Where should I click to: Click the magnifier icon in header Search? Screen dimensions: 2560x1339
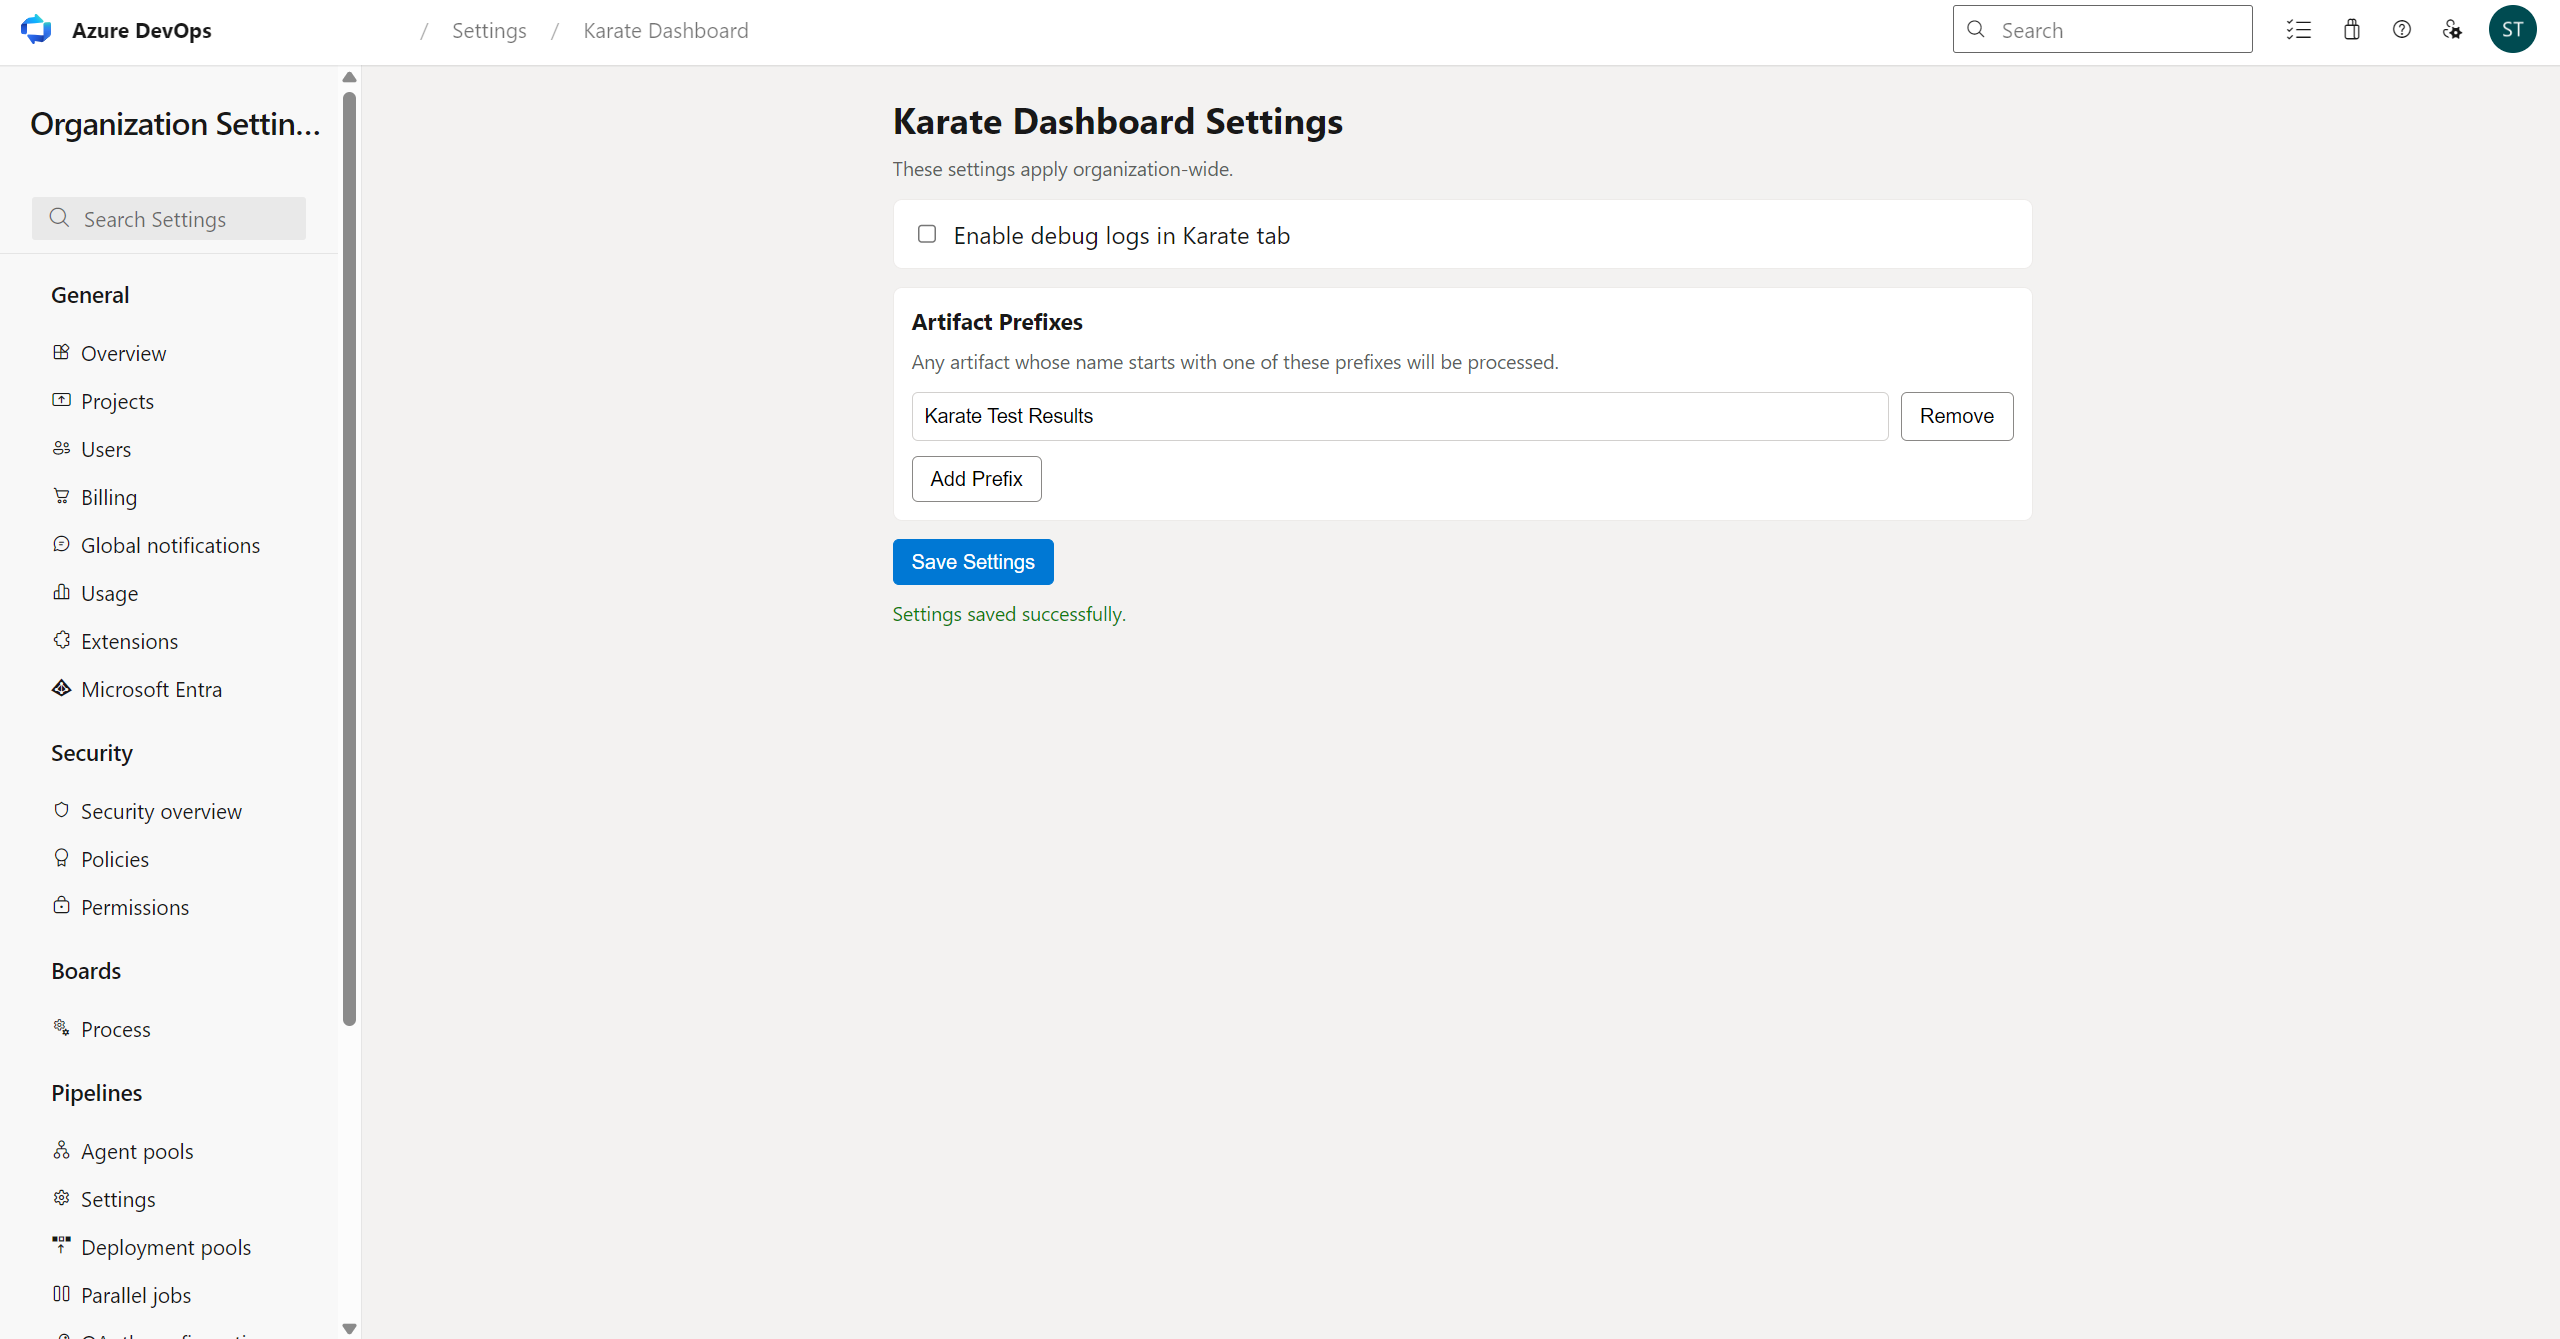[1976, 30]
